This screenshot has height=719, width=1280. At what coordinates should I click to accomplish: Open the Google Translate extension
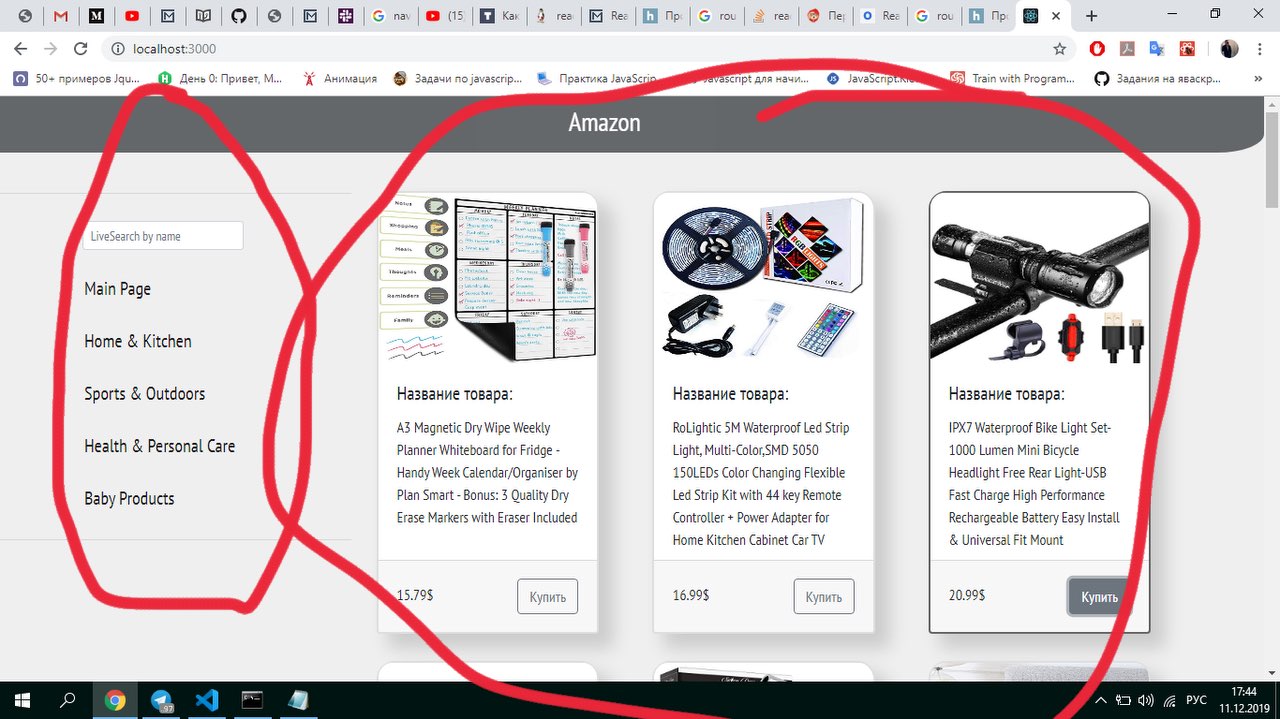pos(1157,48)
